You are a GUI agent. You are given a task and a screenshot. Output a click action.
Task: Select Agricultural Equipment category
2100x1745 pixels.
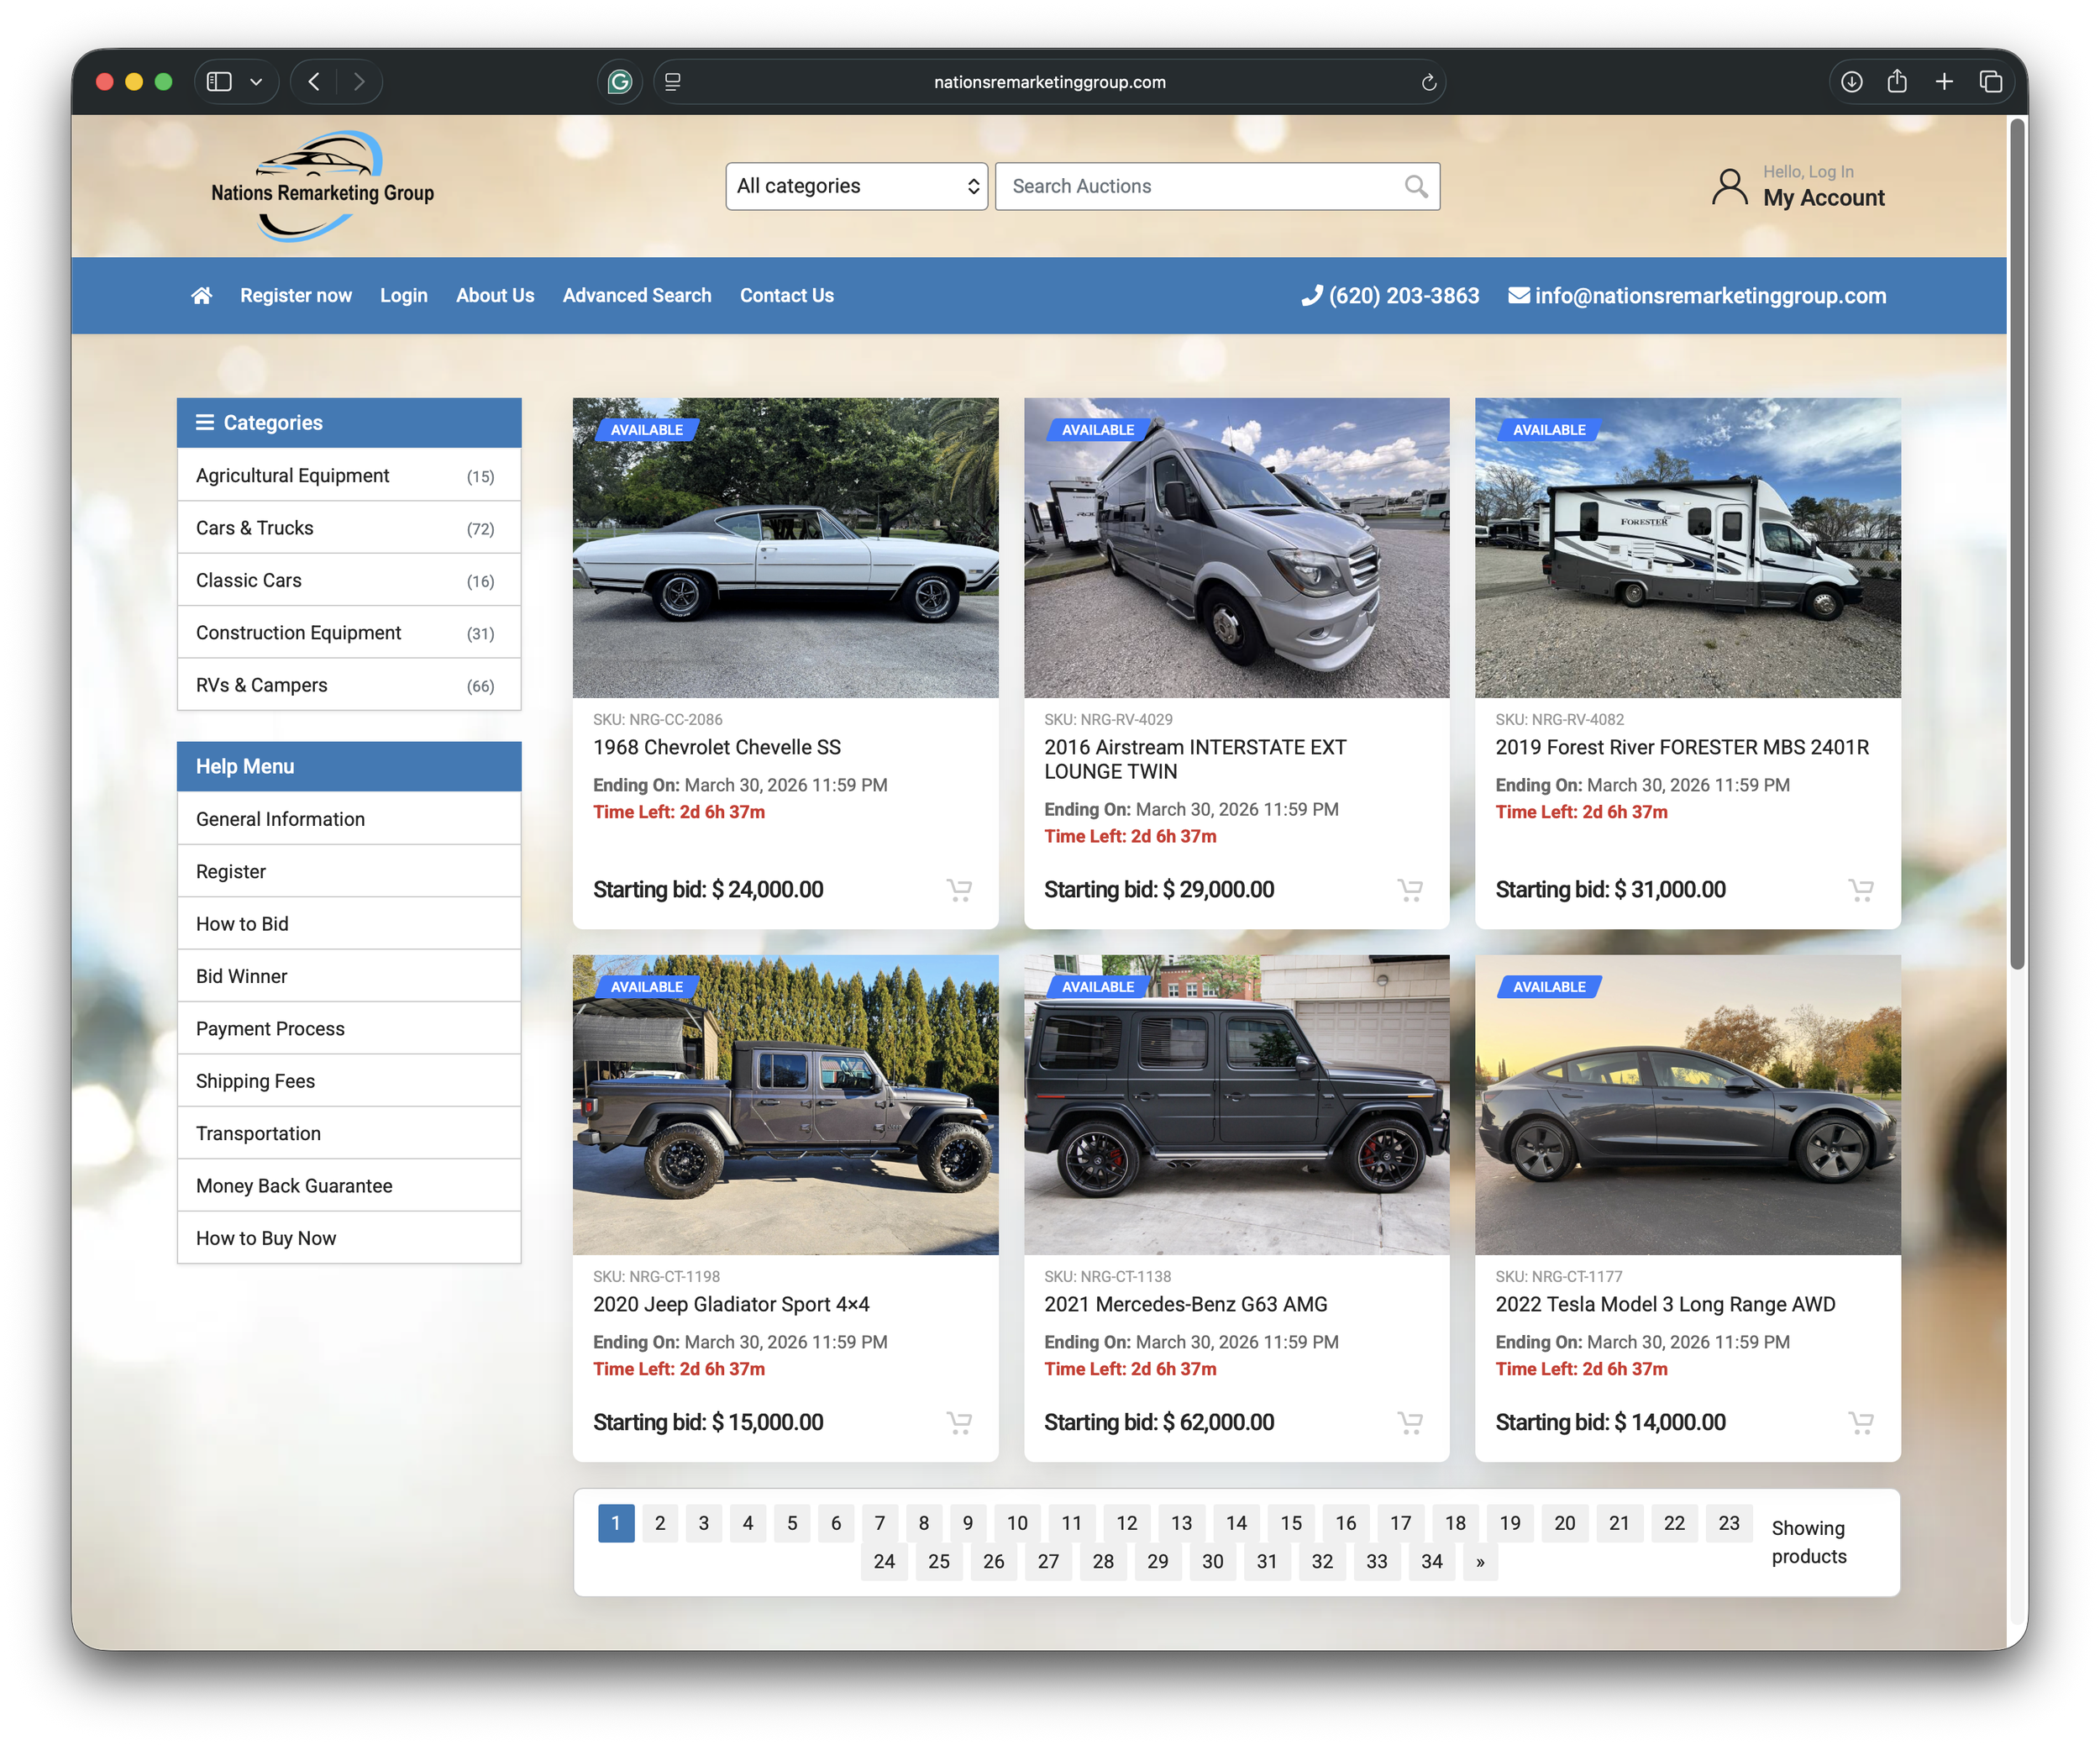click(x=349, y=476)
